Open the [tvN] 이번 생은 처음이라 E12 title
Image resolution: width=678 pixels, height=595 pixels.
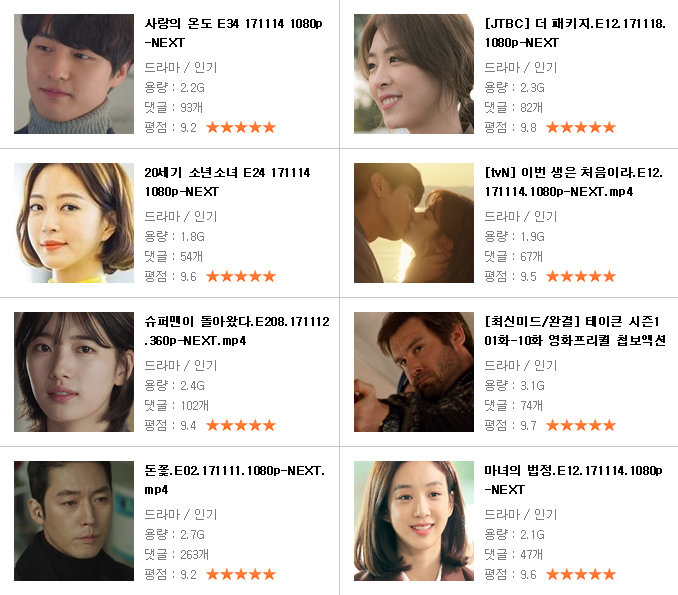point(573,182)
